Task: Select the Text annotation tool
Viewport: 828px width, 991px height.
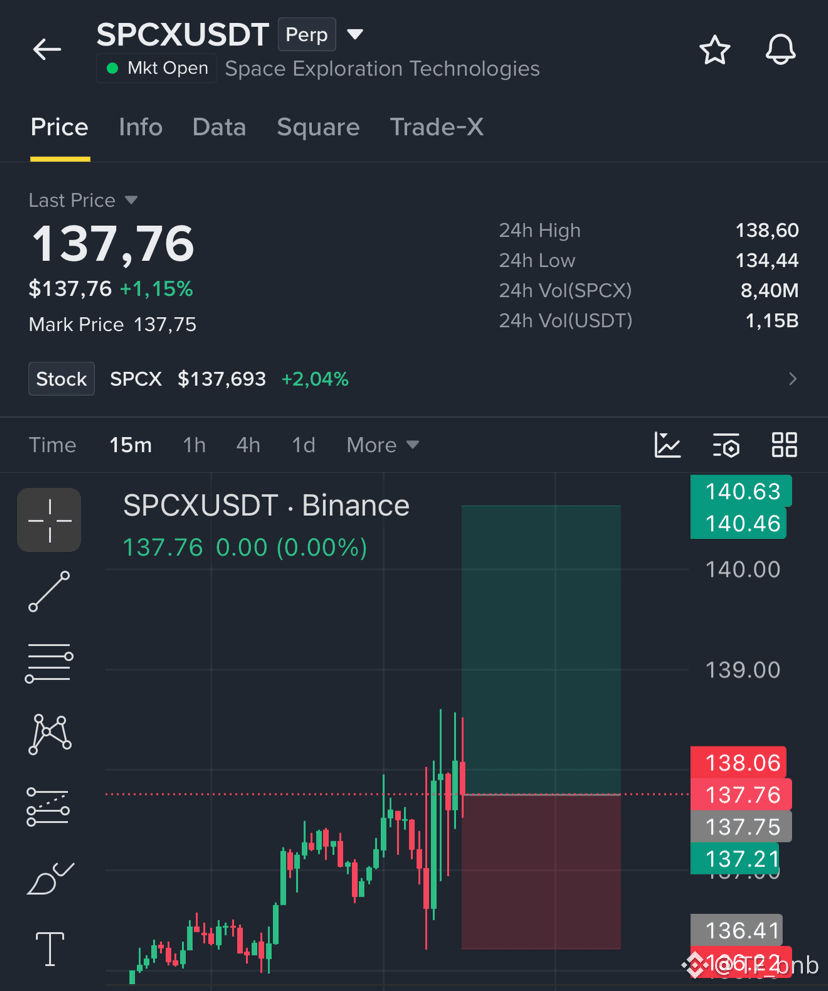Action: [49, 949]
